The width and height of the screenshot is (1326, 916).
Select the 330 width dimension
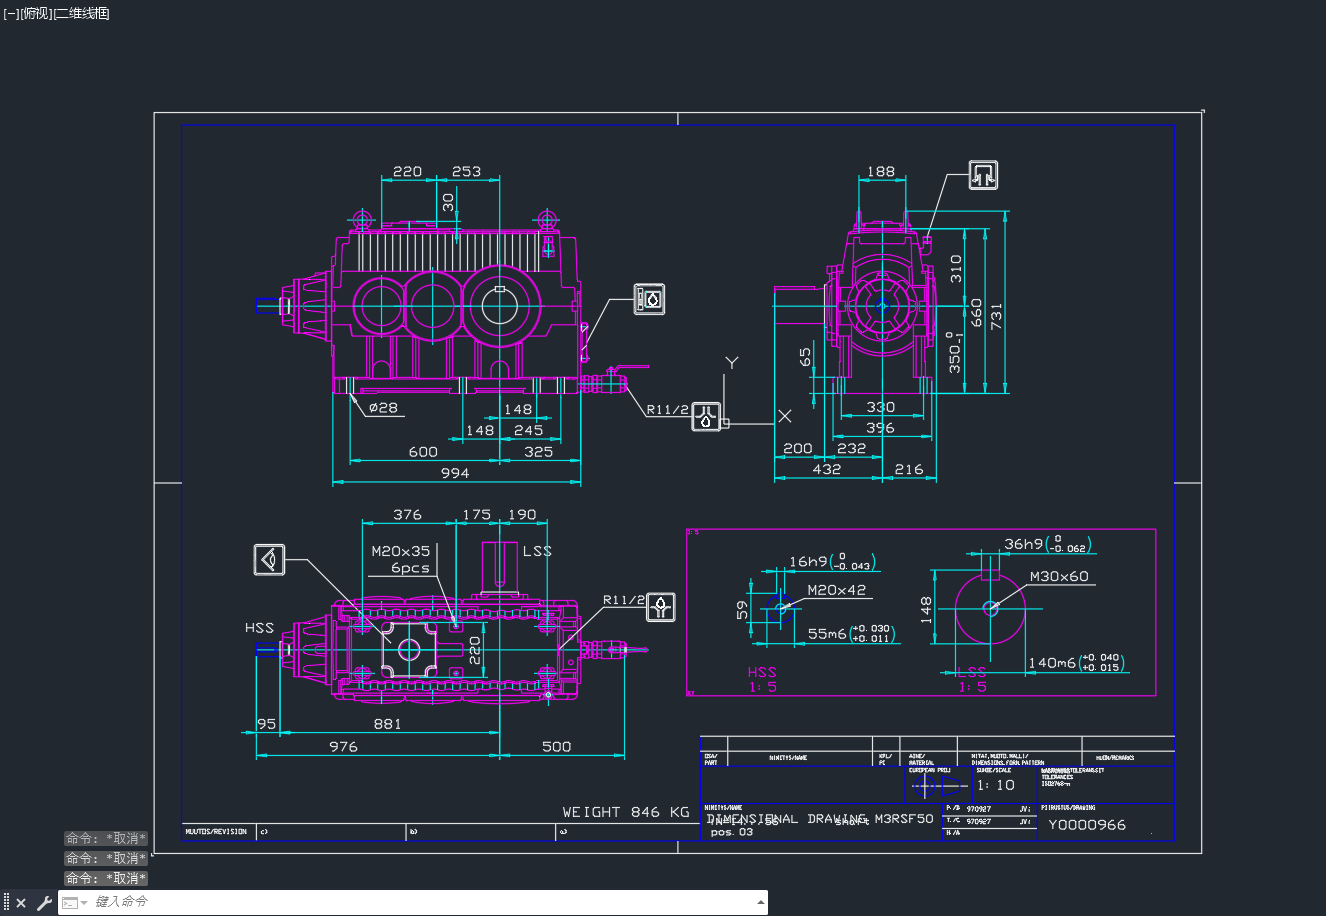(881, 408)
